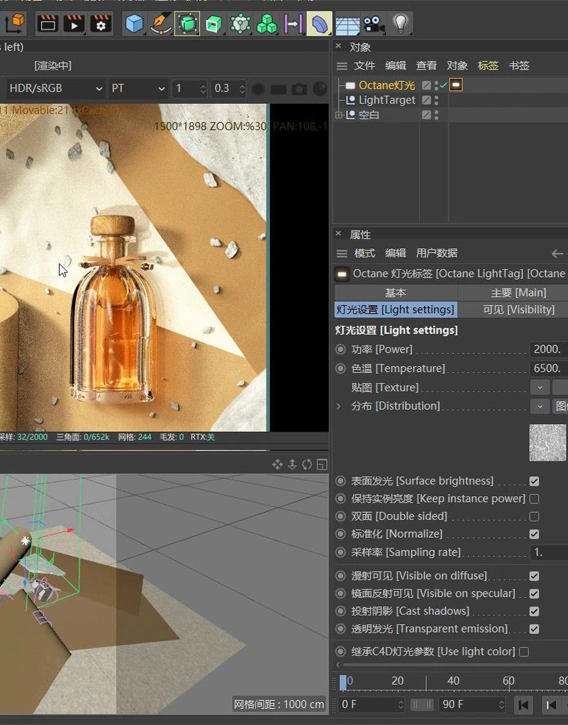Open the Objects panel hamburger menu
The image size is (568, 725).
[342, 66]
